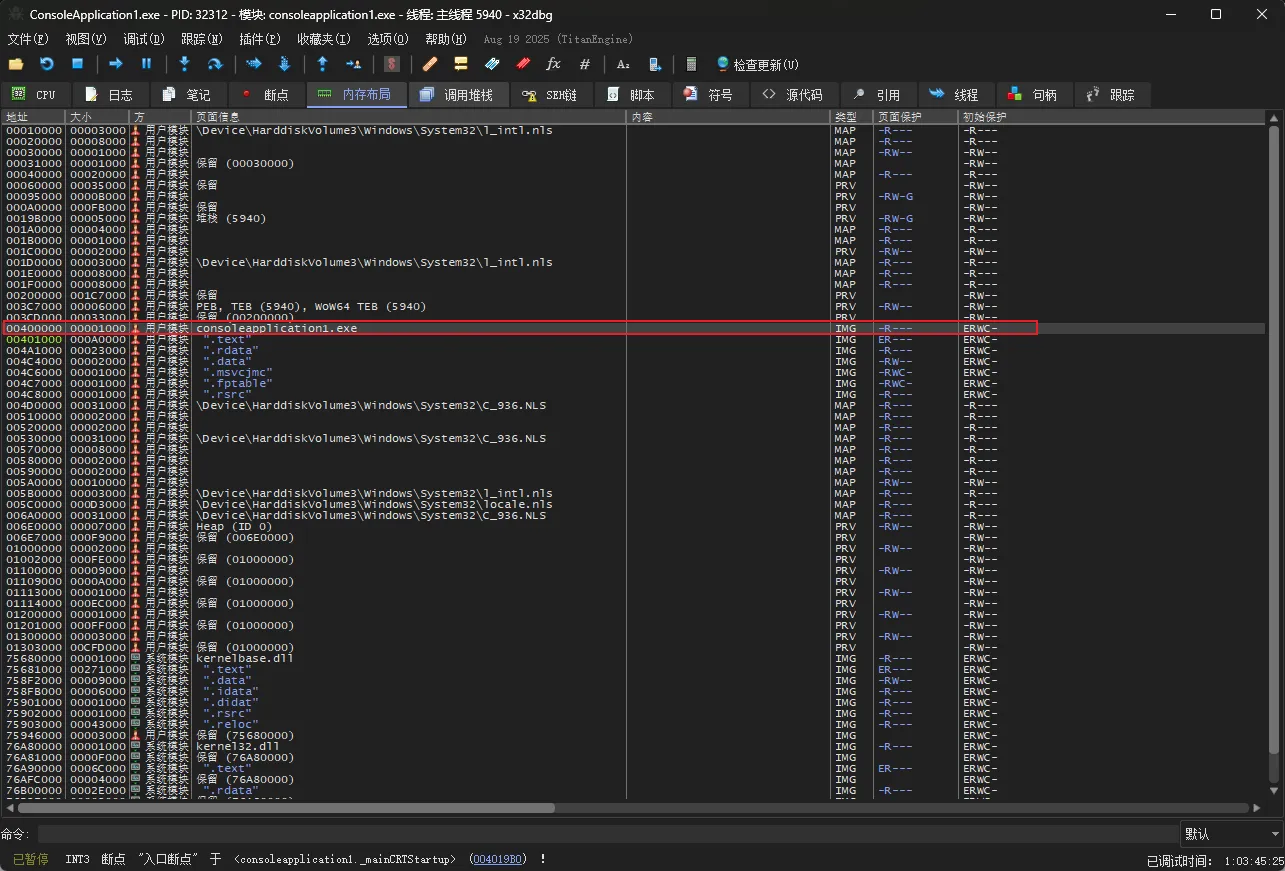
Task: Switch to the CPU tab
Action: tap(35, 94)
